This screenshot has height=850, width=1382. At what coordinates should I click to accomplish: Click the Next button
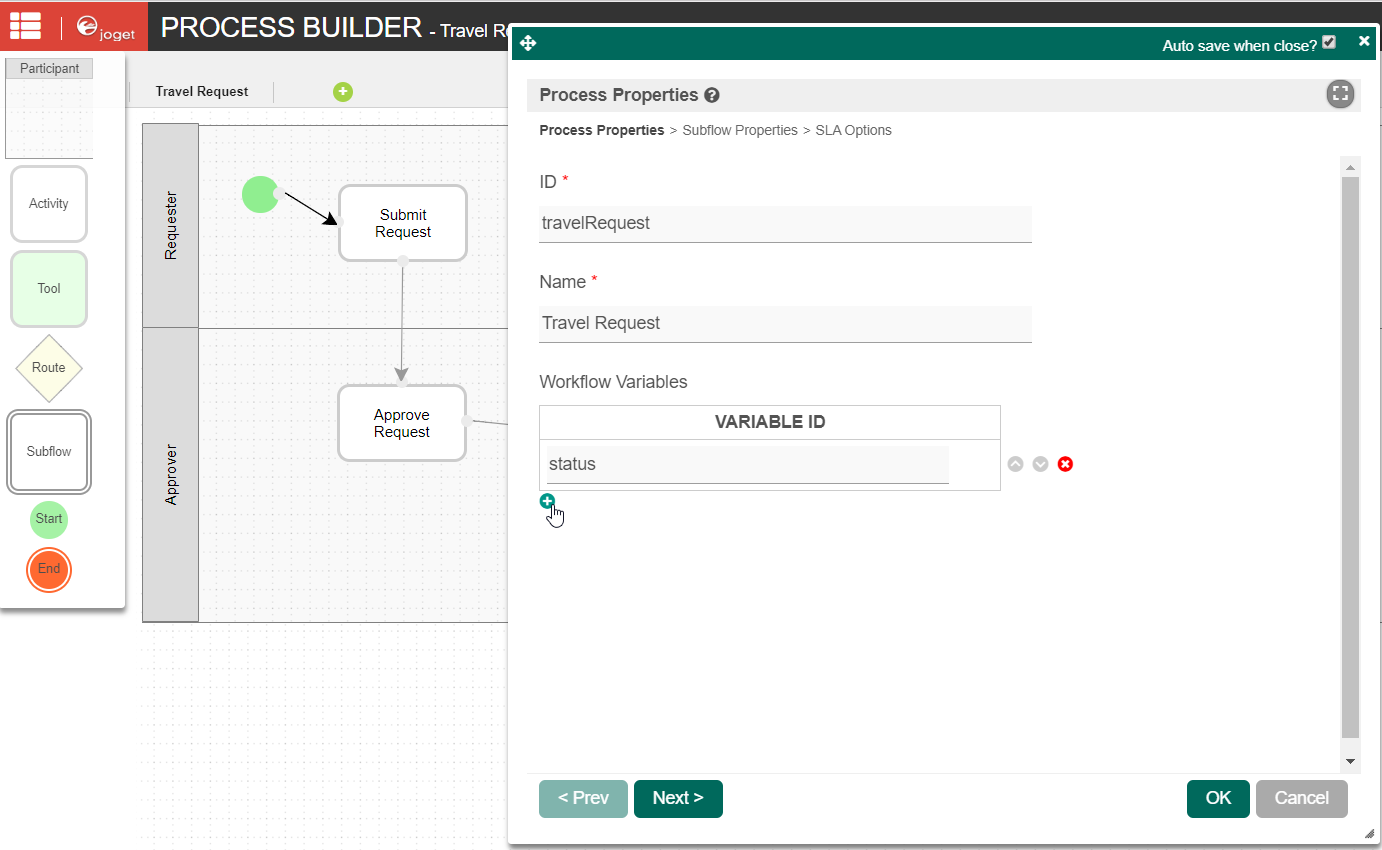(x=678, y=798)
